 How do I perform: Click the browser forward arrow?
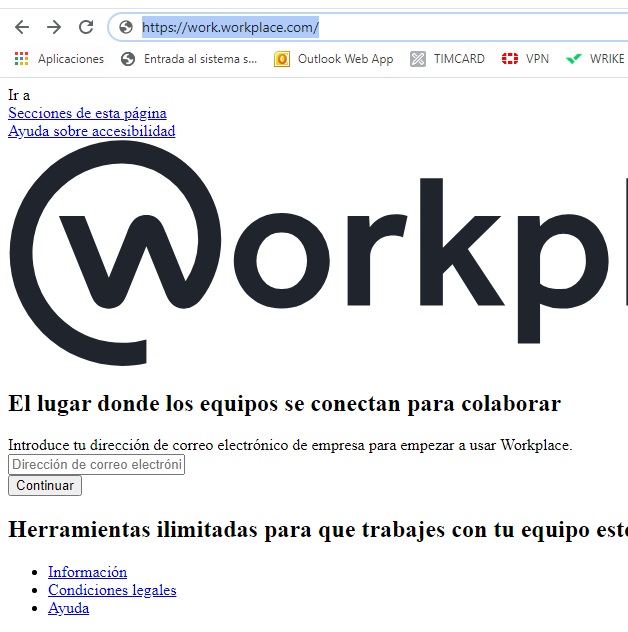(x=54, y=27)
